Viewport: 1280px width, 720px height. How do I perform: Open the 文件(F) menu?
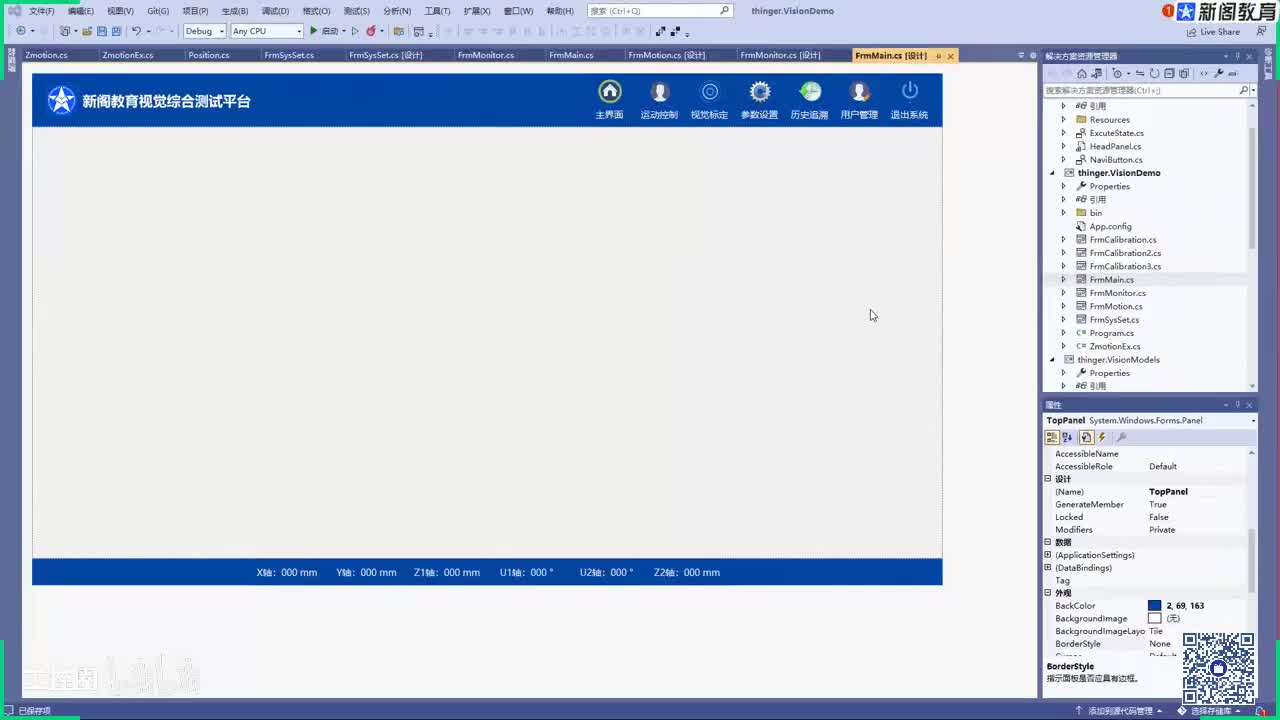coord(42,11)
